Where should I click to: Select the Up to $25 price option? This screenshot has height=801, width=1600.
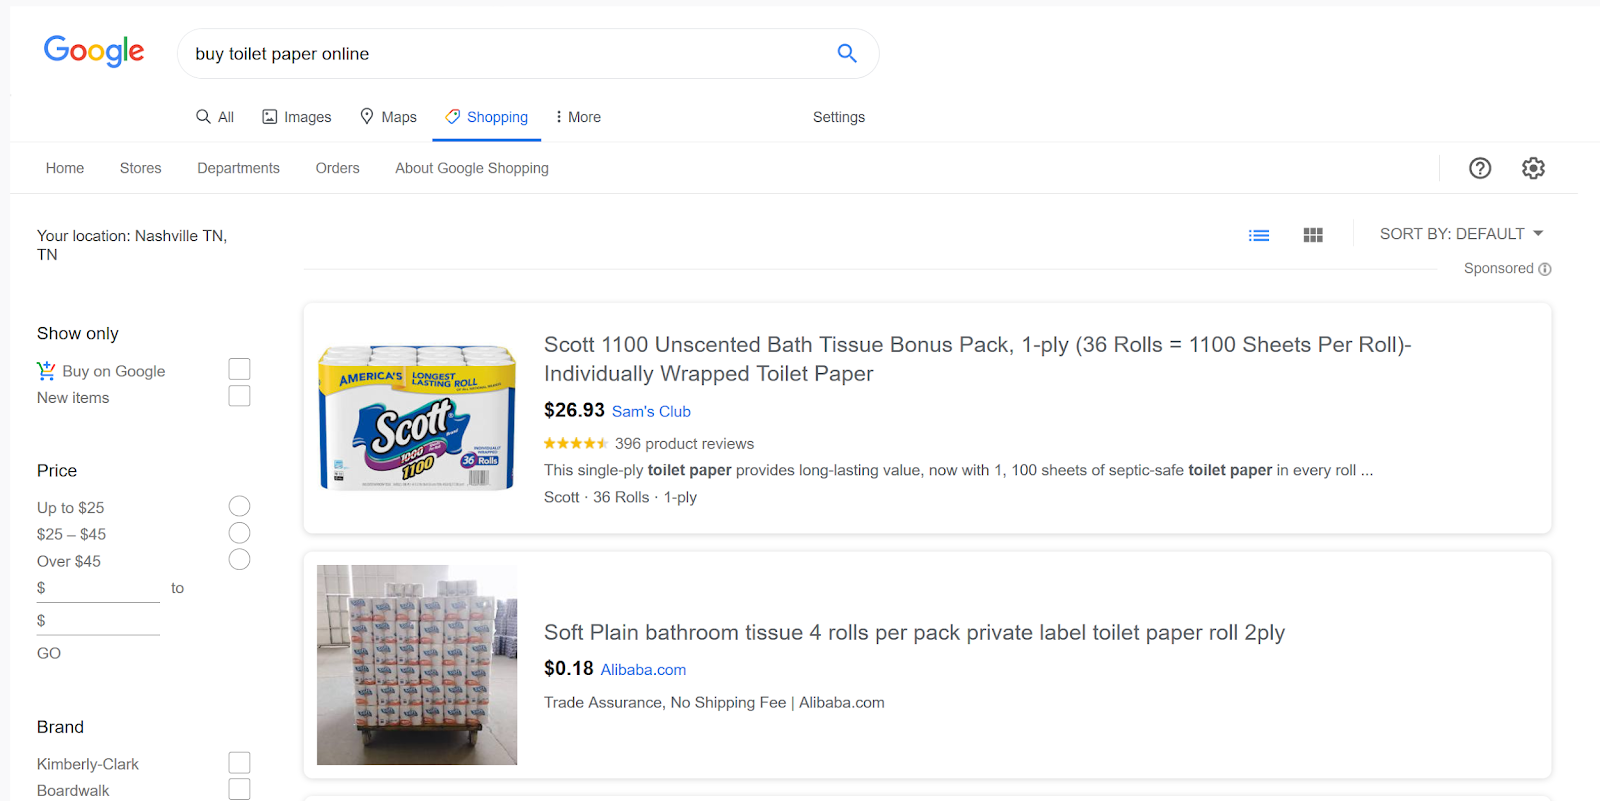[x=239, y=506]
